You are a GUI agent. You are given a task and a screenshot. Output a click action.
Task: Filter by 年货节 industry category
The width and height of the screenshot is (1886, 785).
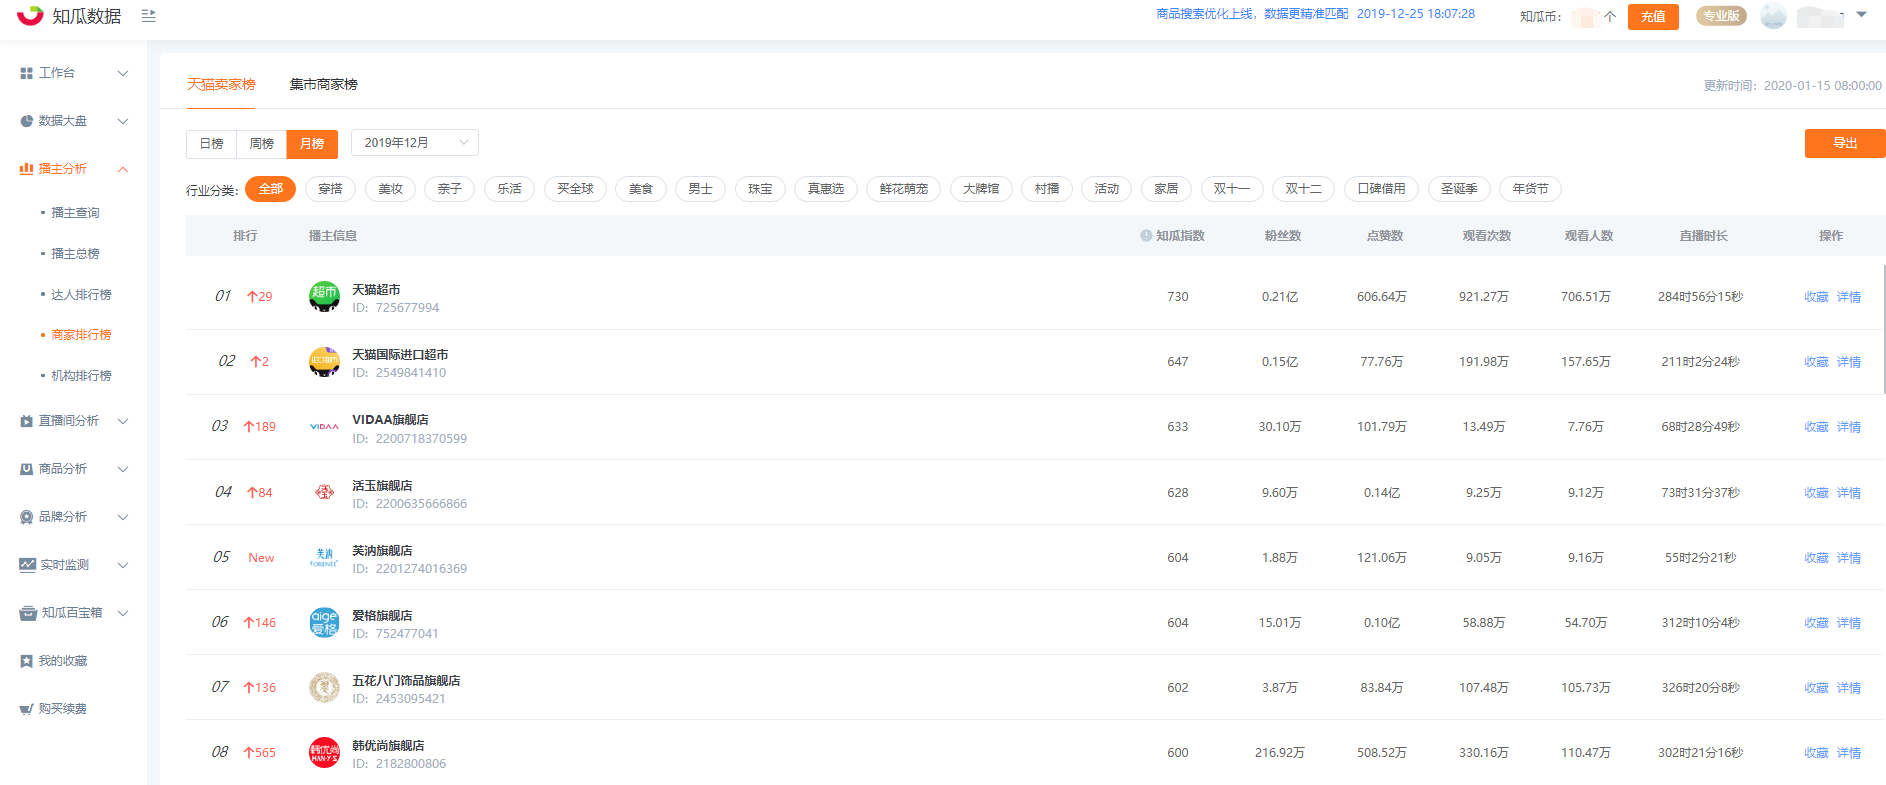coord(1530,189)
